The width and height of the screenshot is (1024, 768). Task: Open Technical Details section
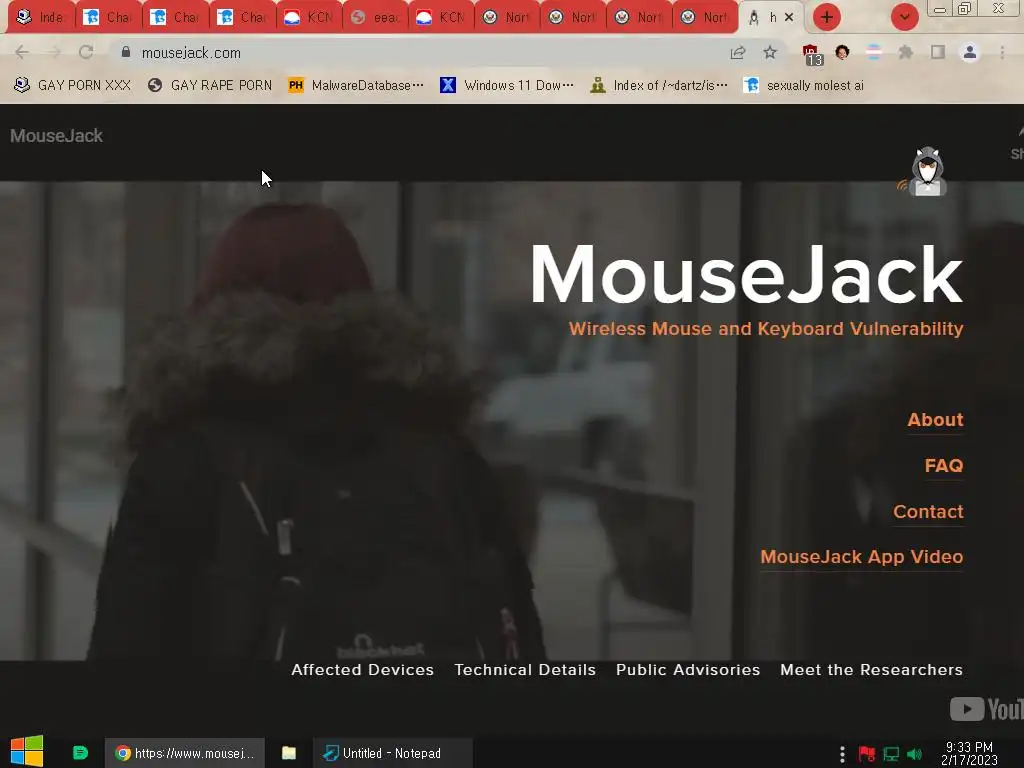[525, 669]
